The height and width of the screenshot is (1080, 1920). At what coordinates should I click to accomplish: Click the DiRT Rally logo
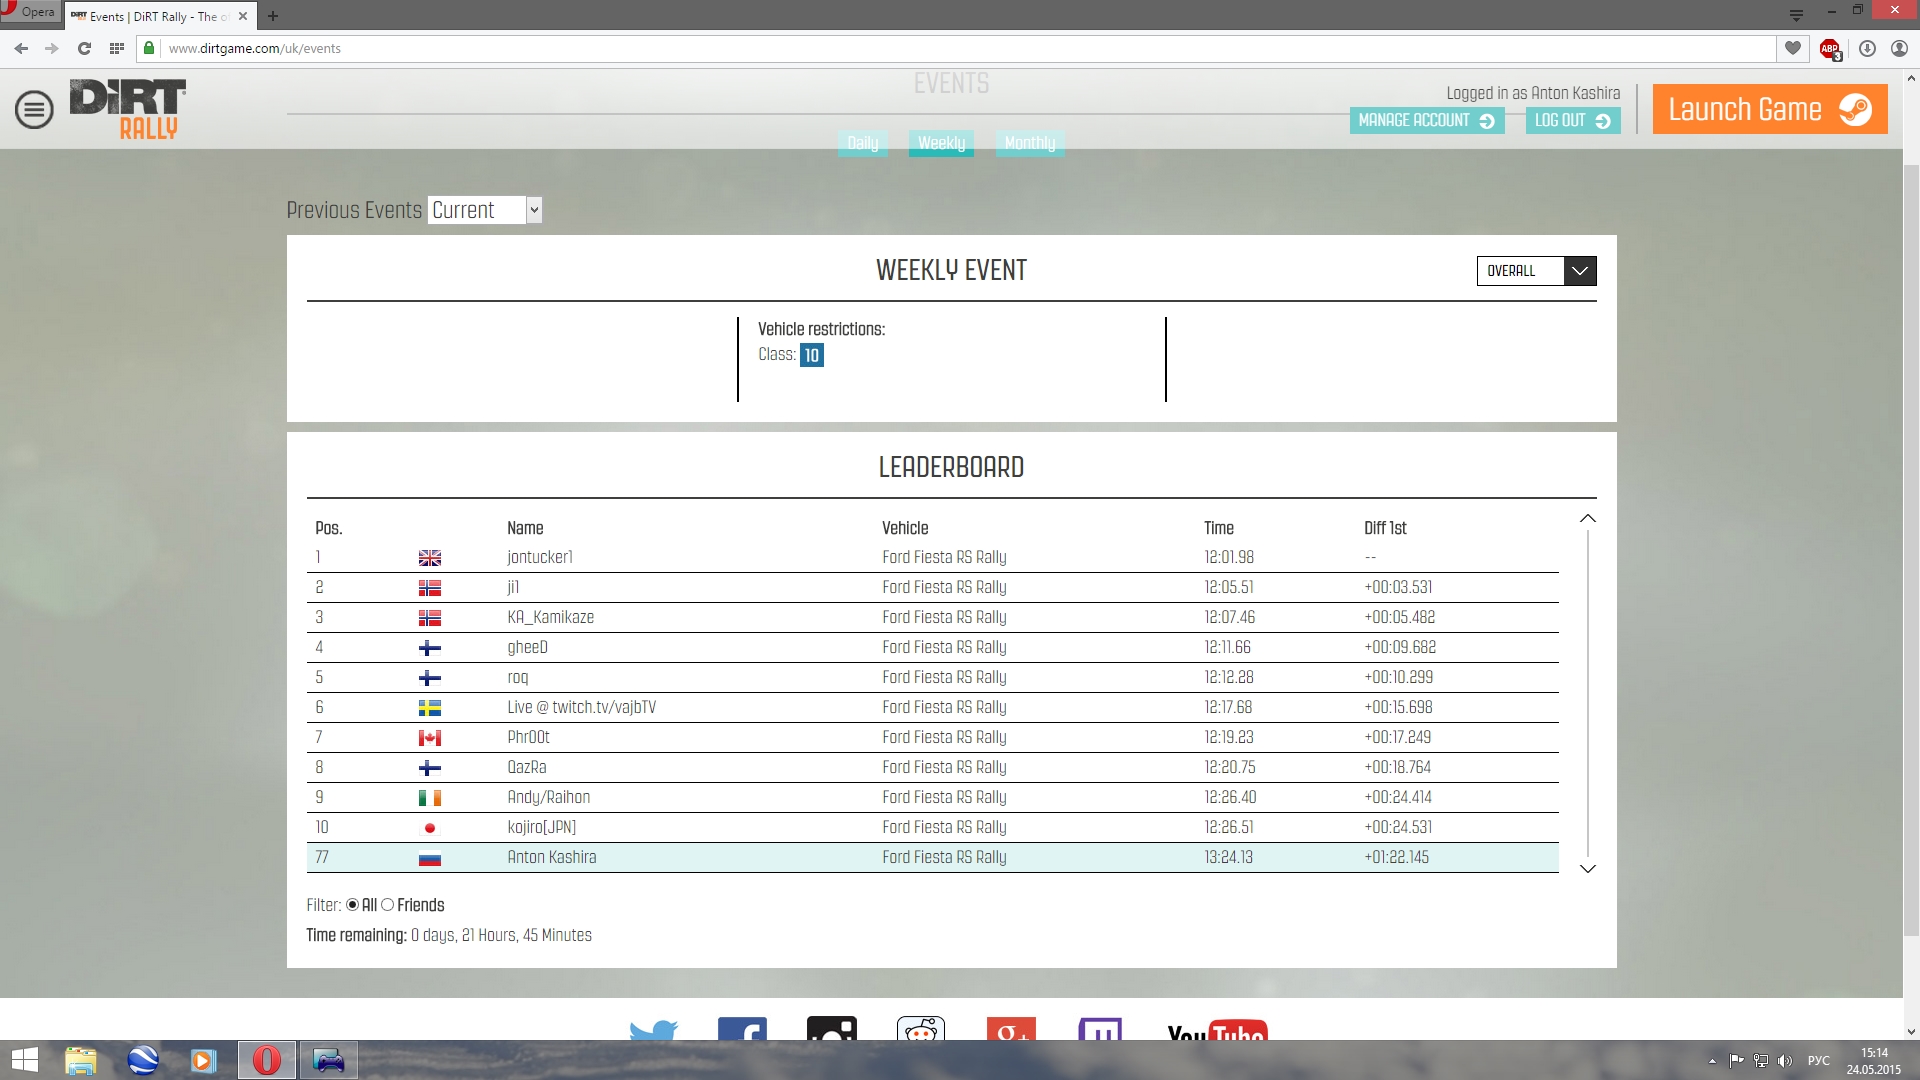pos(127,109)
